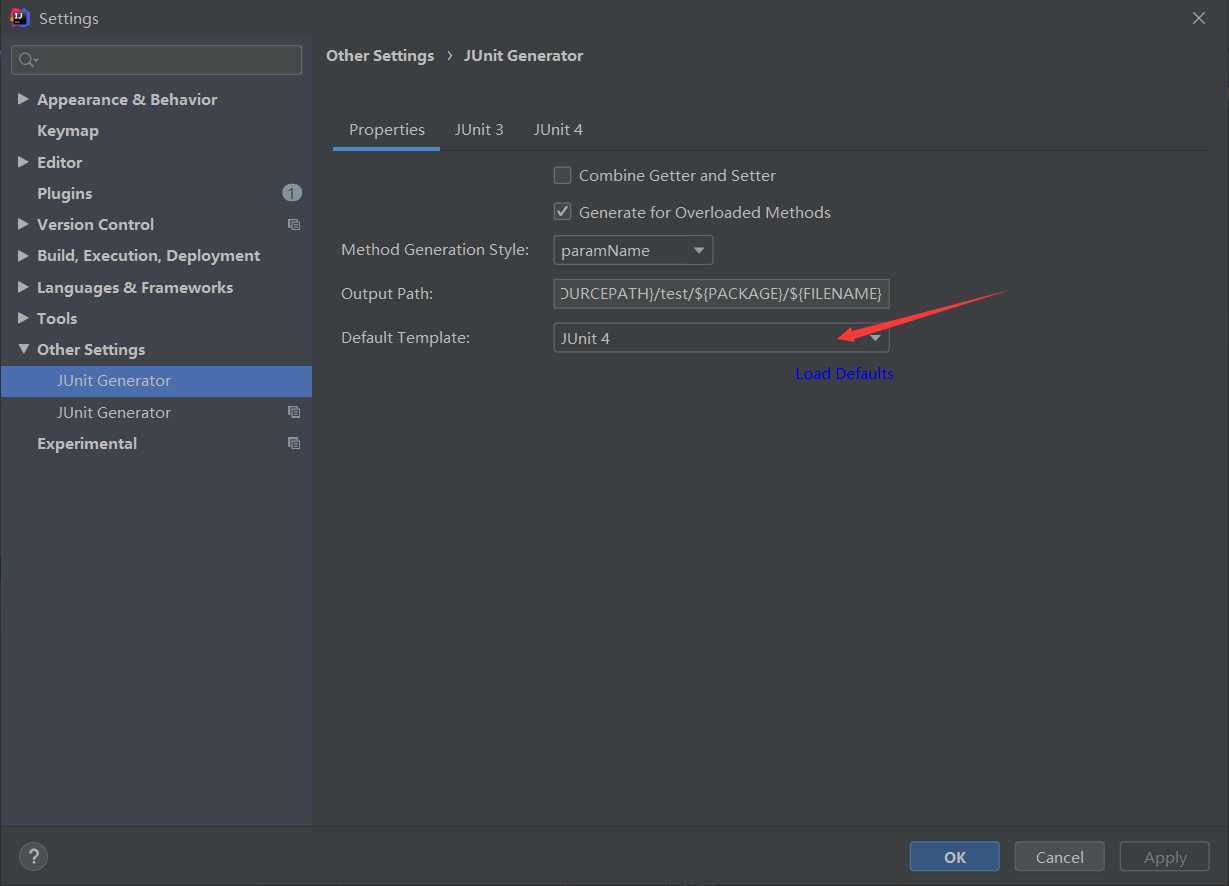The width and height of the screenshot is (1229, 886).
Task: Open the Default Template dropdown
Action: click(x=721, y=338)
